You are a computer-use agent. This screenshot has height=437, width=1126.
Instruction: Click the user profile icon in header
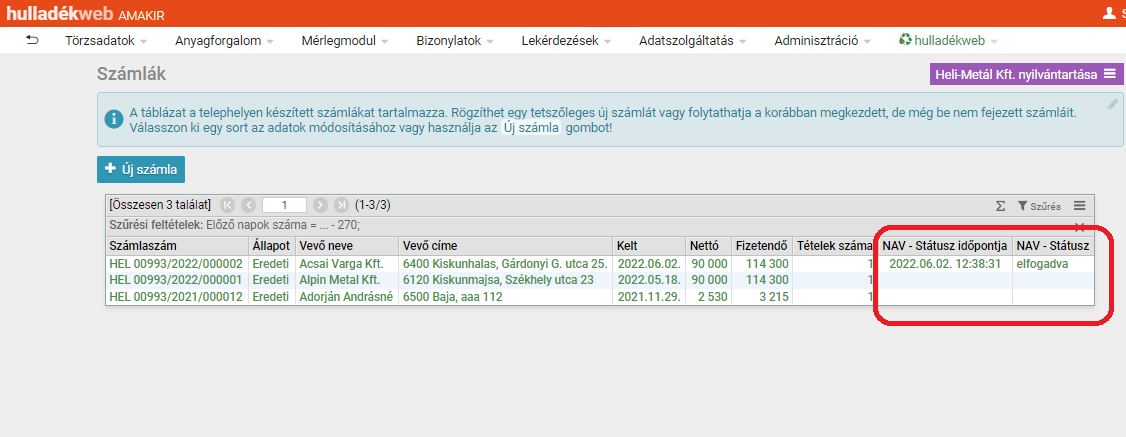[x=1109, y=13]
